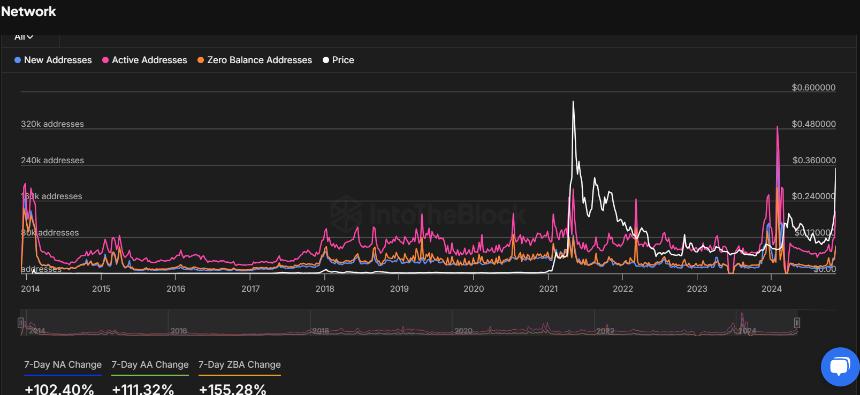The width and height of the screenshot is (860, 395).
Task: Toggle the New Addresses series
Action: click(x=58, y=60)
